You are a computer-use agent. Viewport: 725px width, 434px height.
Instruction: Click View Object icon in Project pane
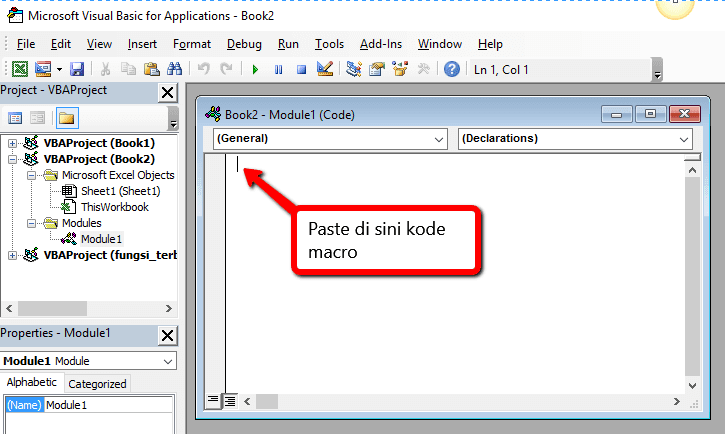tap(37, 118)
